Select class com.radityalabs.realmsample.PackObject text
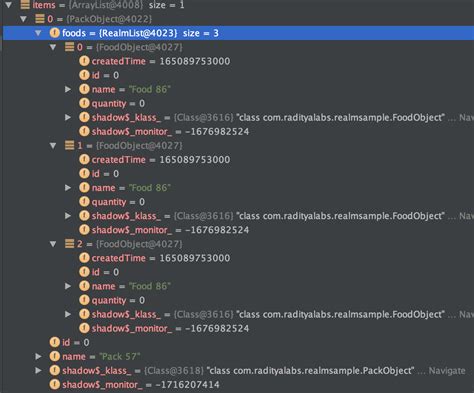Screen dimensions: 474x393 (310, 371)
